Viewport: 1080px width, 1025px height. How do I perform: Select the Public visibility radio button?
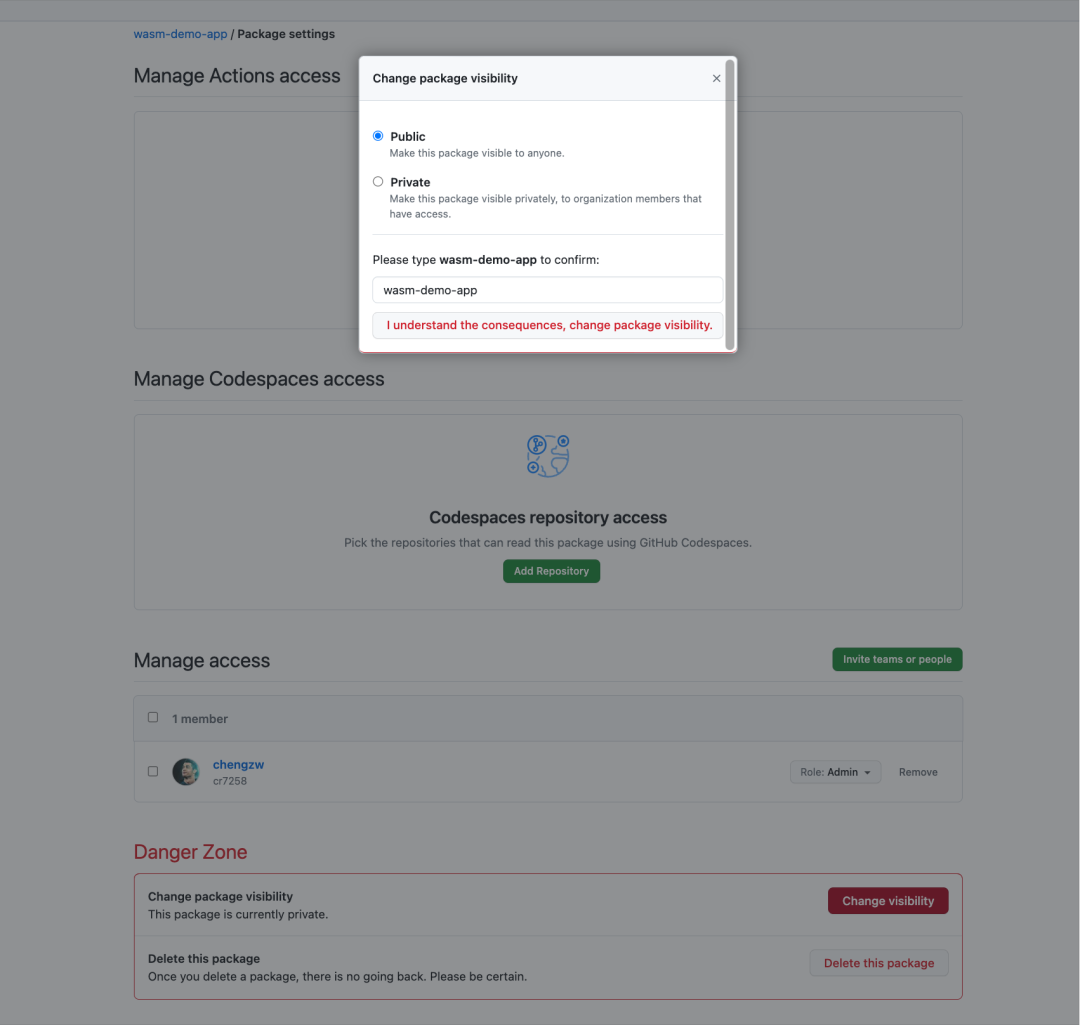pos(378,136)
